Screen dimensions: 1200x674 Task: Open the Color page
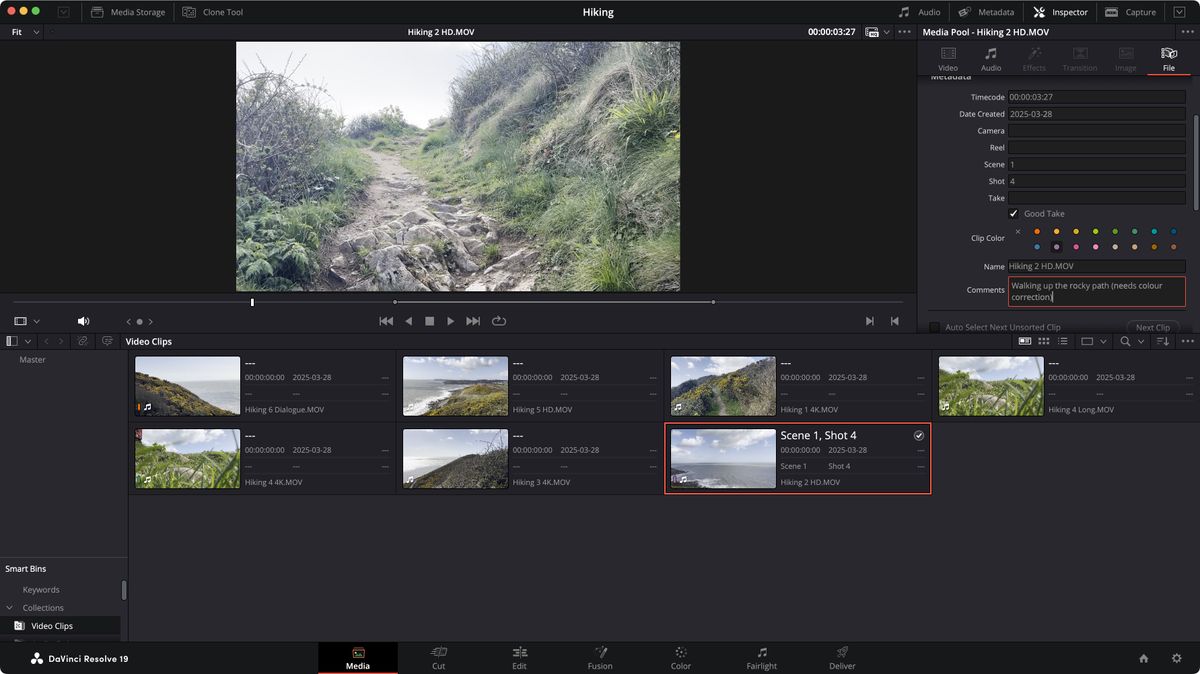pyautogui.click(x=680, y=657)
